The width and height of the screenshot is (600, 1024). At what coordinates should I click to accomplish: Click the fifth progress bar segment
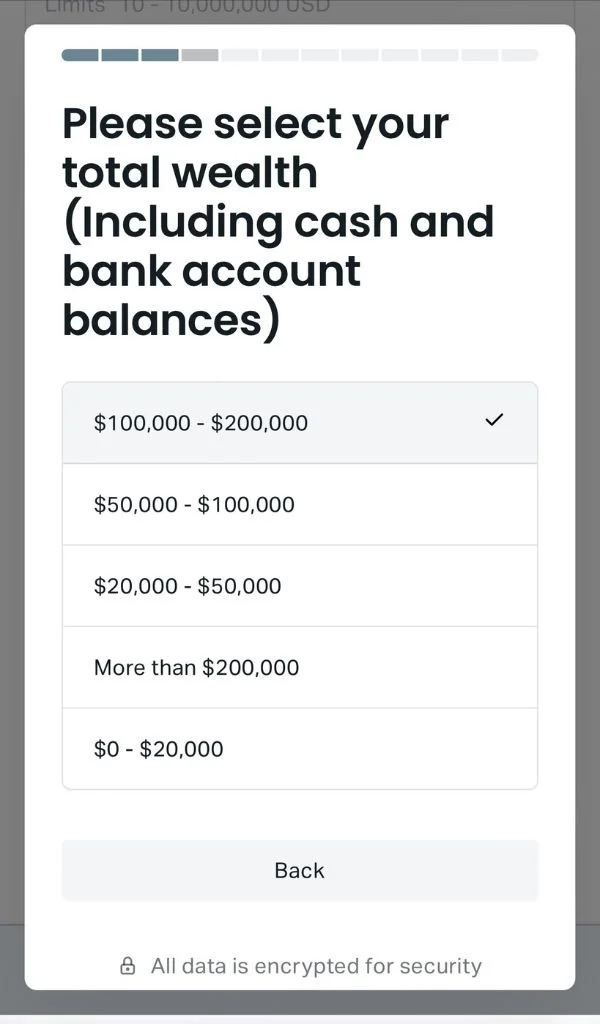(x=240, y=55)
